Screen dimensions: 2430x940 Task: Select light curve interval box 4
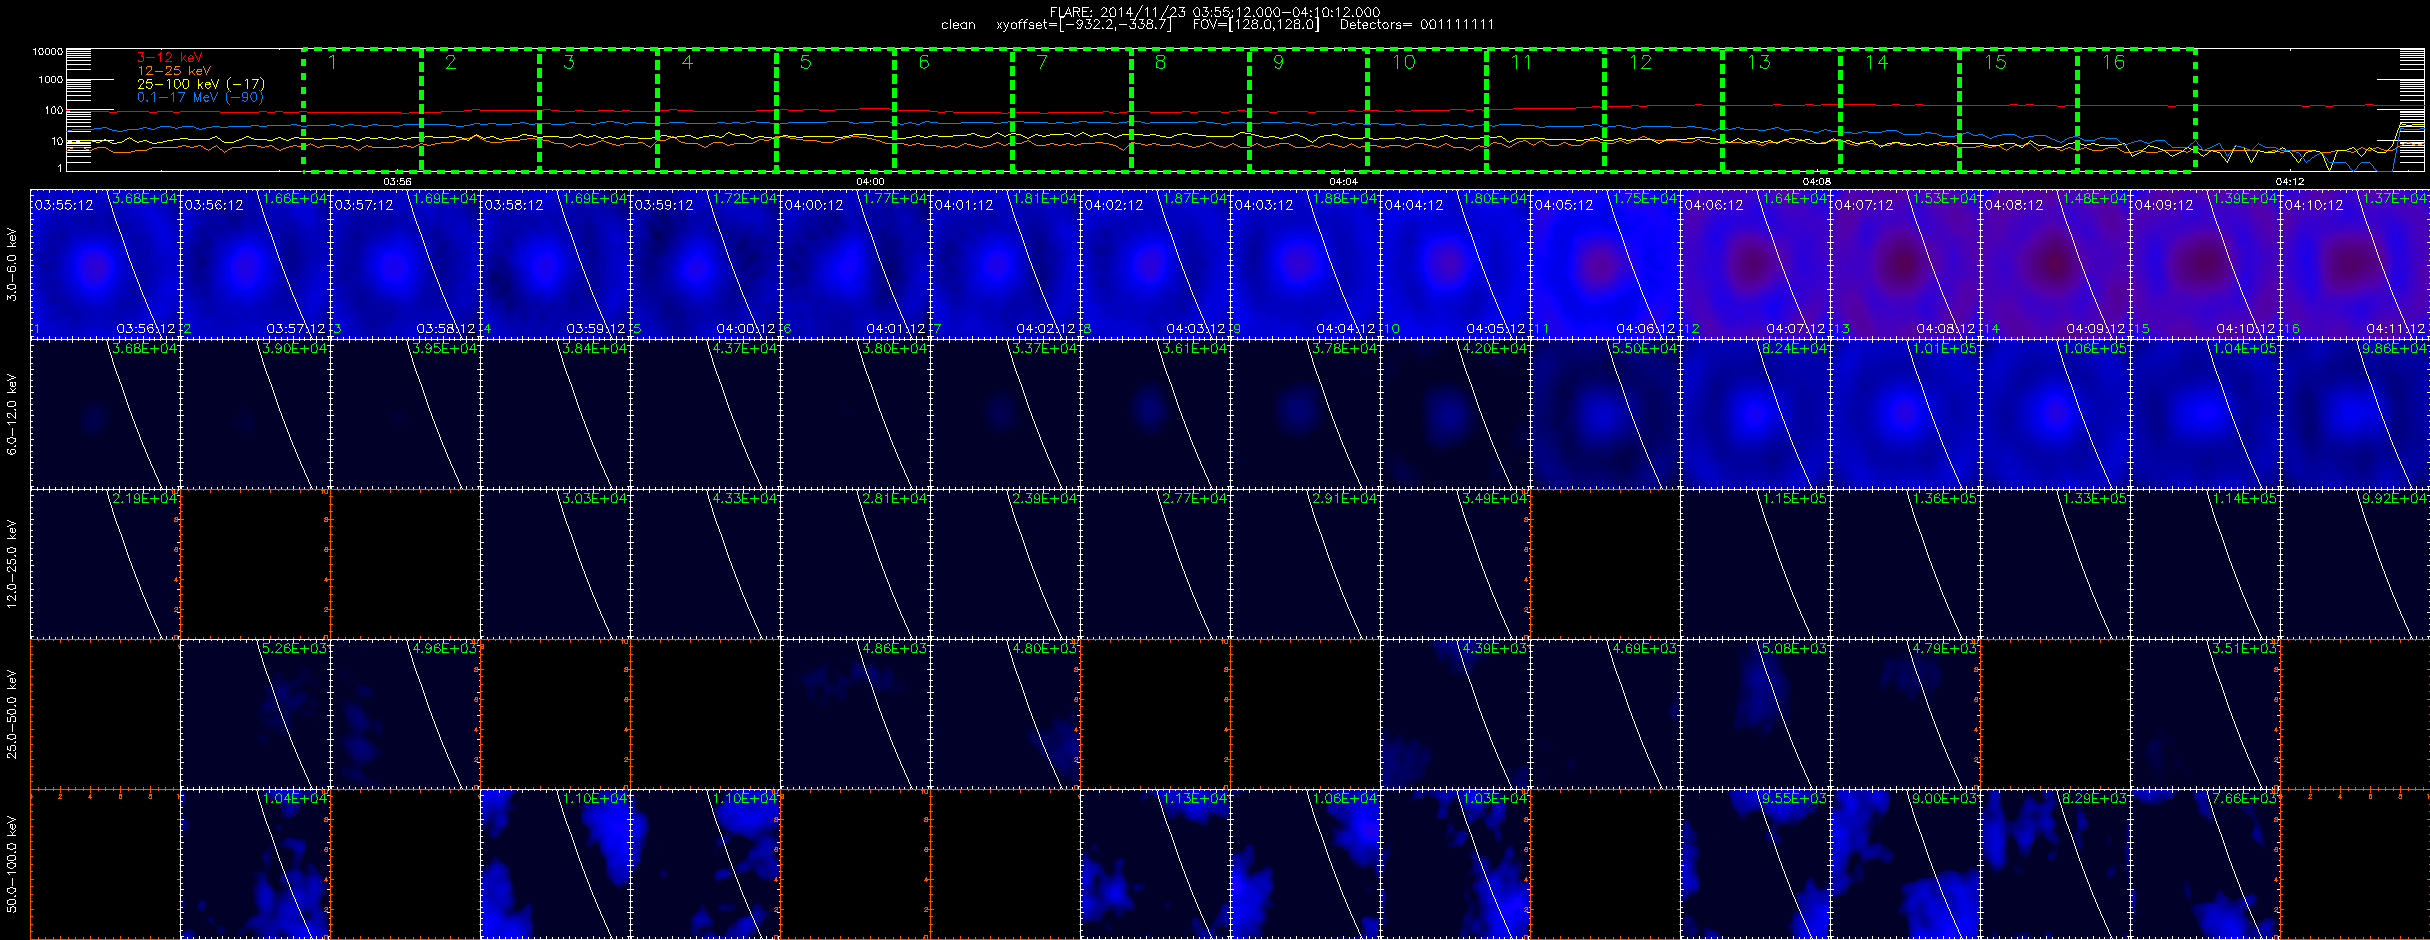[x=717, y=109]
